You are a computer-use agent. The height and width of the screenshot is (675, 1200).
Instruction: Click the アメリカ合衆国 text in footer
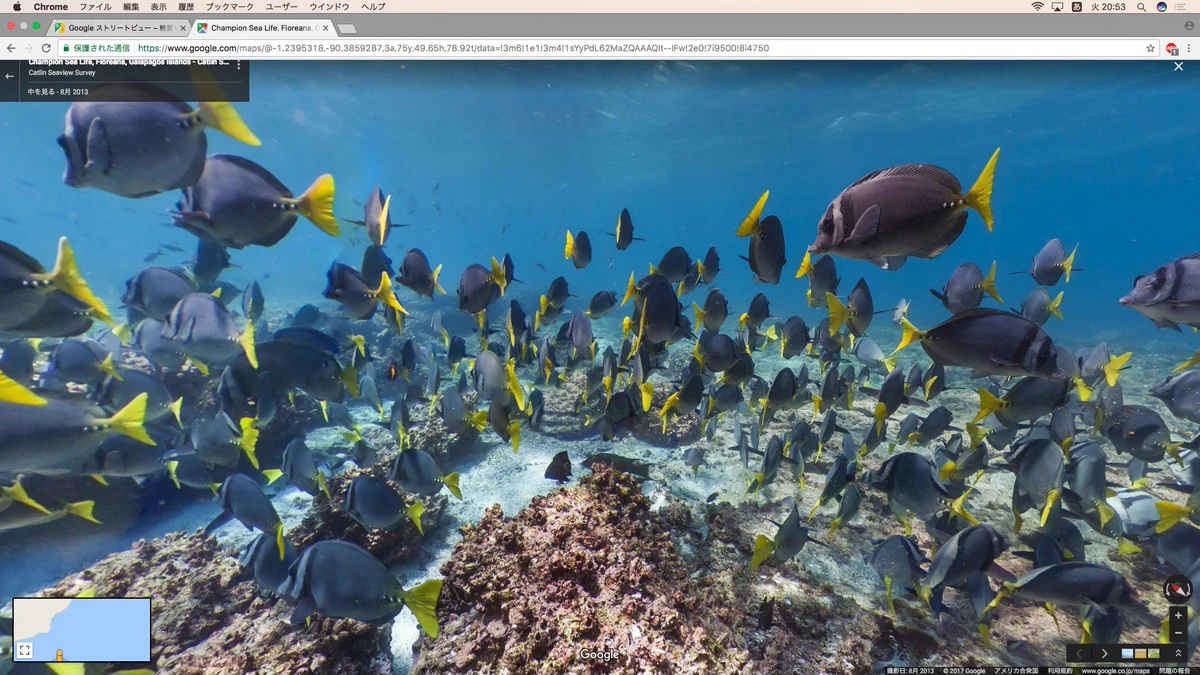(x=1015, y=670)
